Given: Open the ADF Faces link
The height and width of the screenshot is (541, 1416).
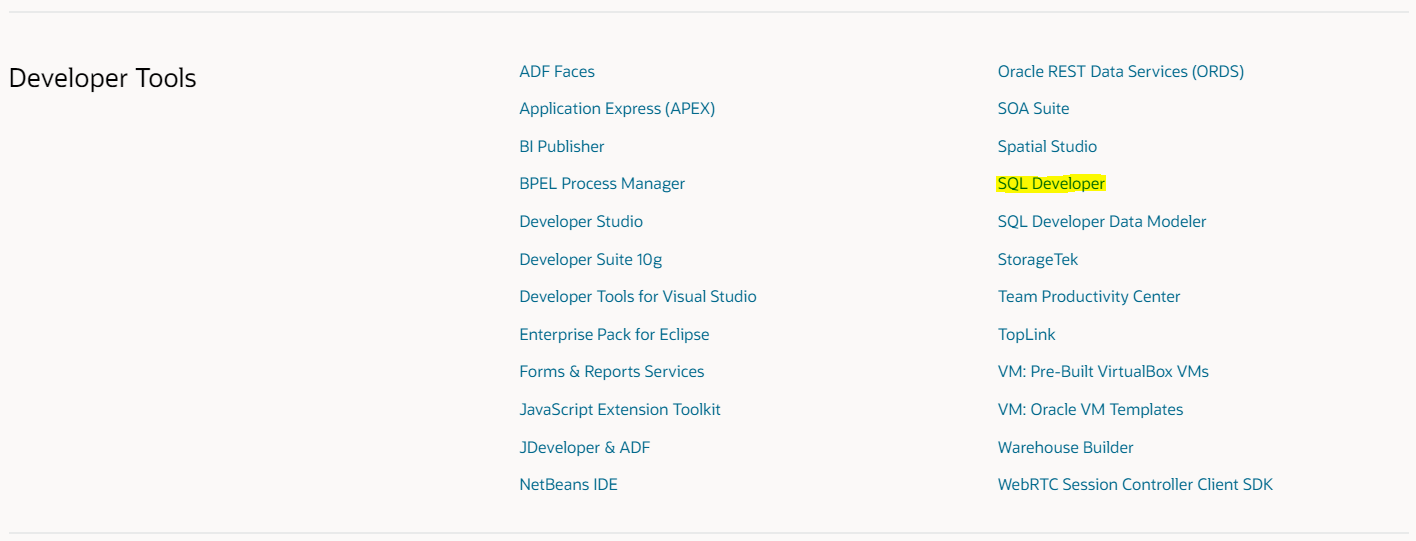Looking at the screenshot, I should click(x=557, y=71).
